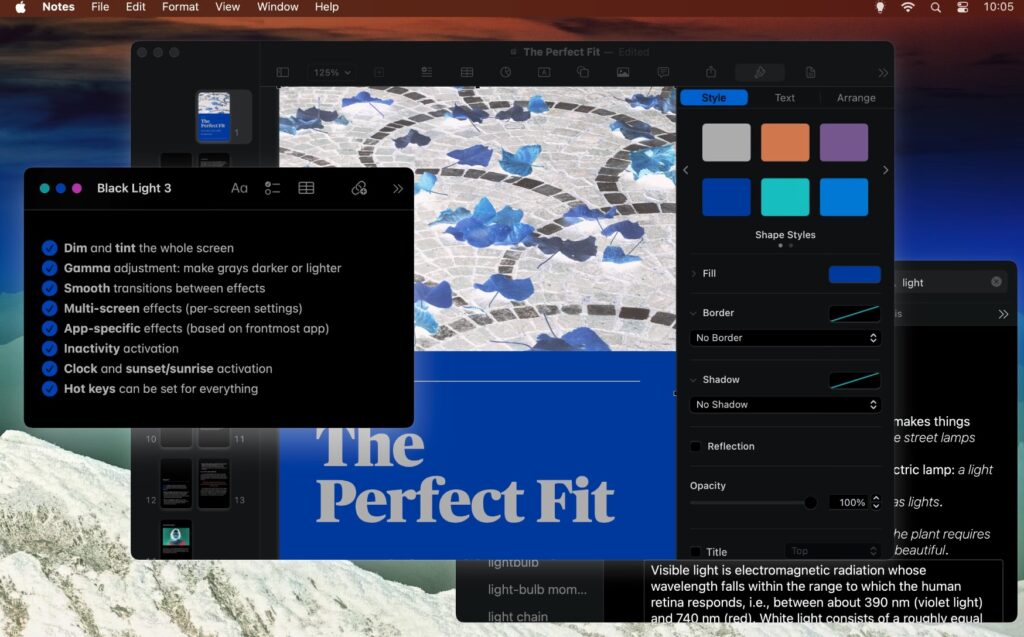
Task: Insert a Shape into the document
Action: tap(585, 72)
